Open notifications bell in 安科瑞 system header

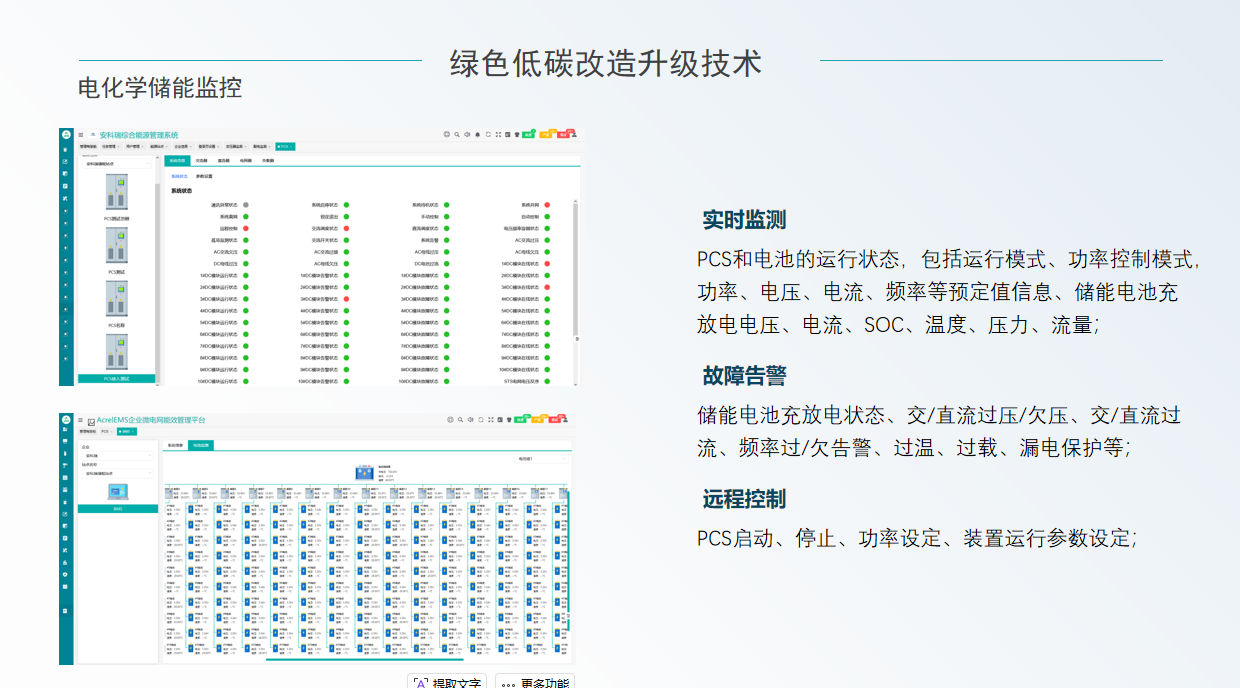(x=478, y=134)
